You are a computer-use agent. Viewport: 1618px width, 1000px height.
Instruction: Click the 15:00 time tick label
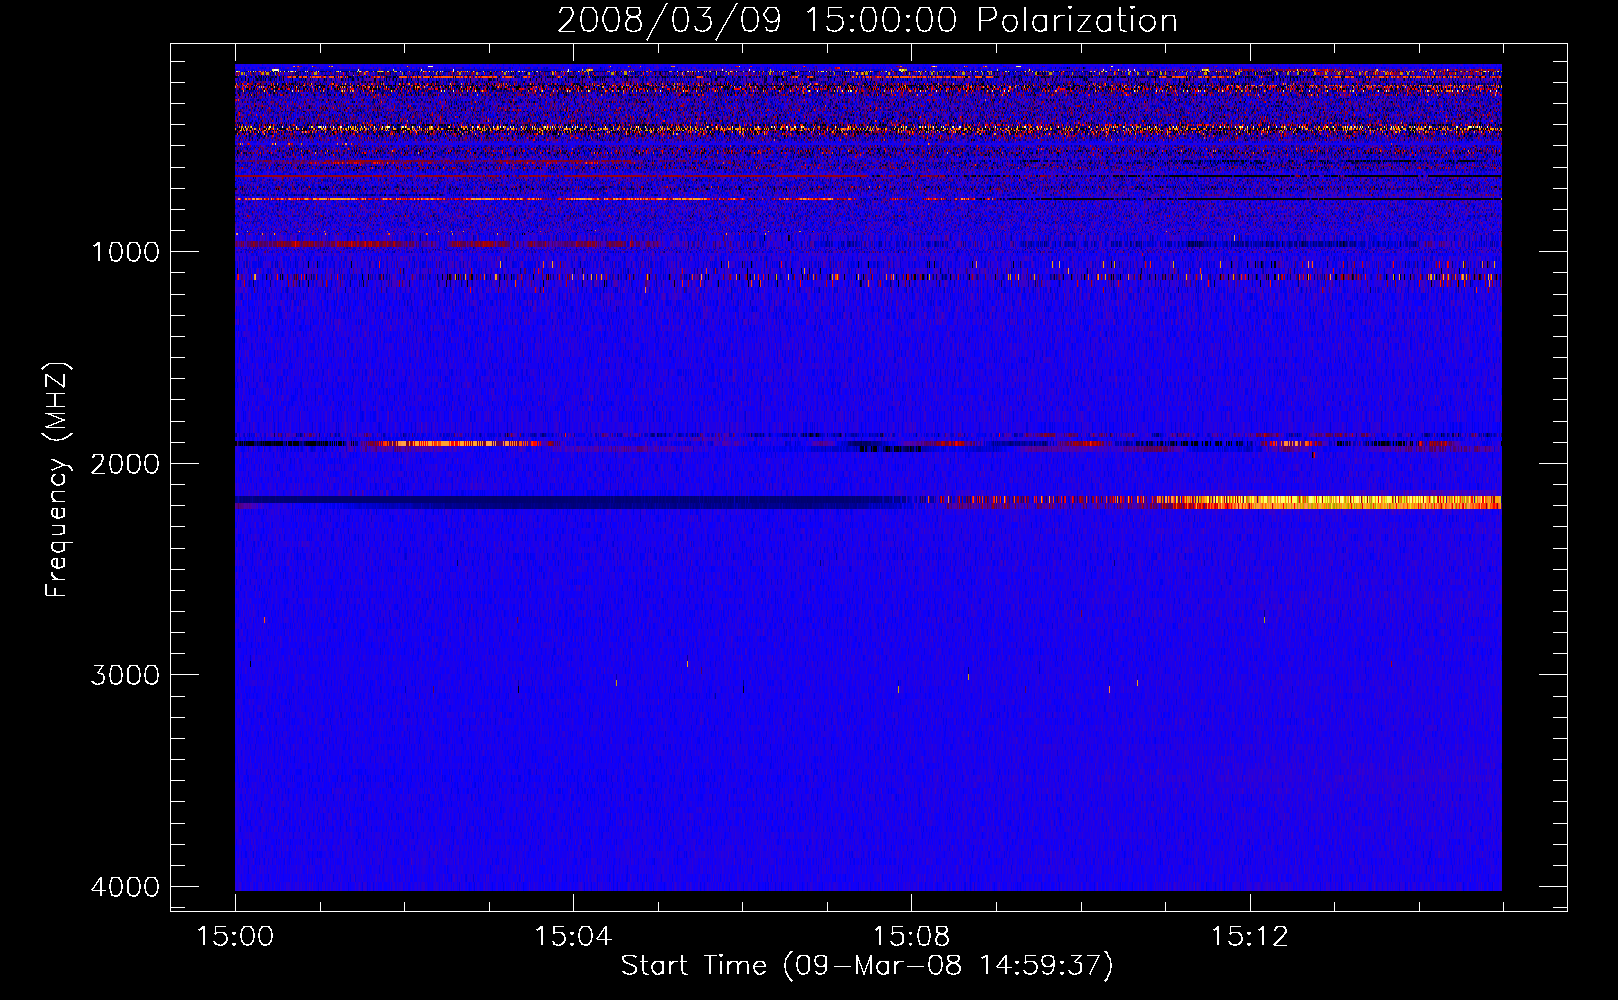pyautogui.click(x=235, y=937)
